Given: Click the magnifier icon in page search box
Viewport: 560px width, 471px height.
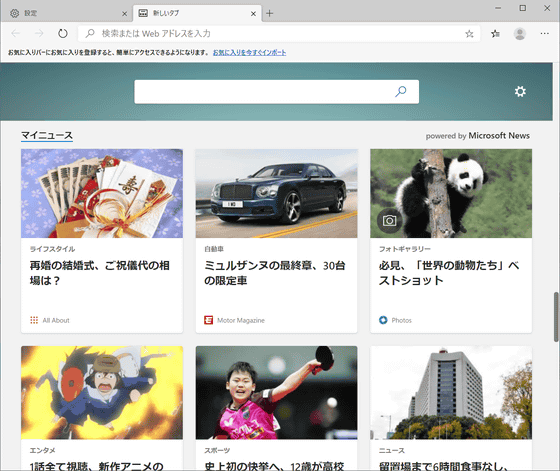Looking at the screenshot, I should pyautogui.click(x=401, y=91).
